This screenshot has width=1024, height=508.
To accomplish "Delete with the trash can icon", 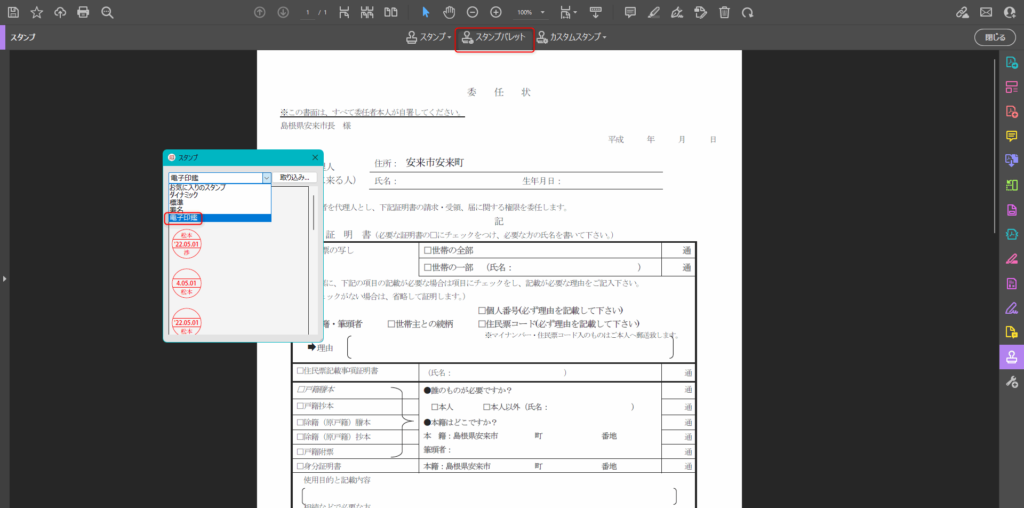I will point(724,12).
